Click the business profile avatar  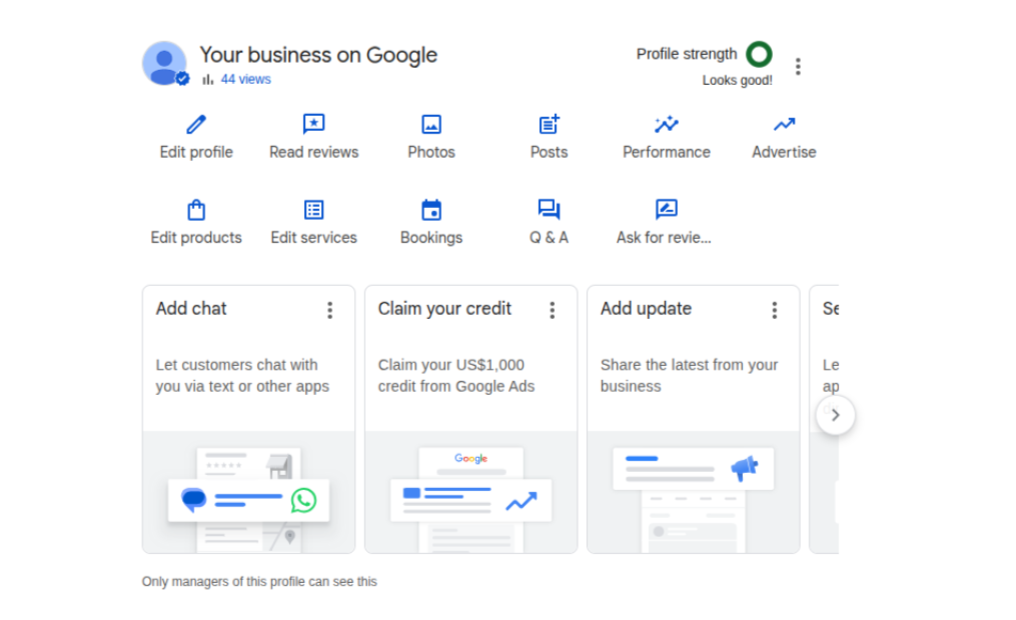coord(165,63)
